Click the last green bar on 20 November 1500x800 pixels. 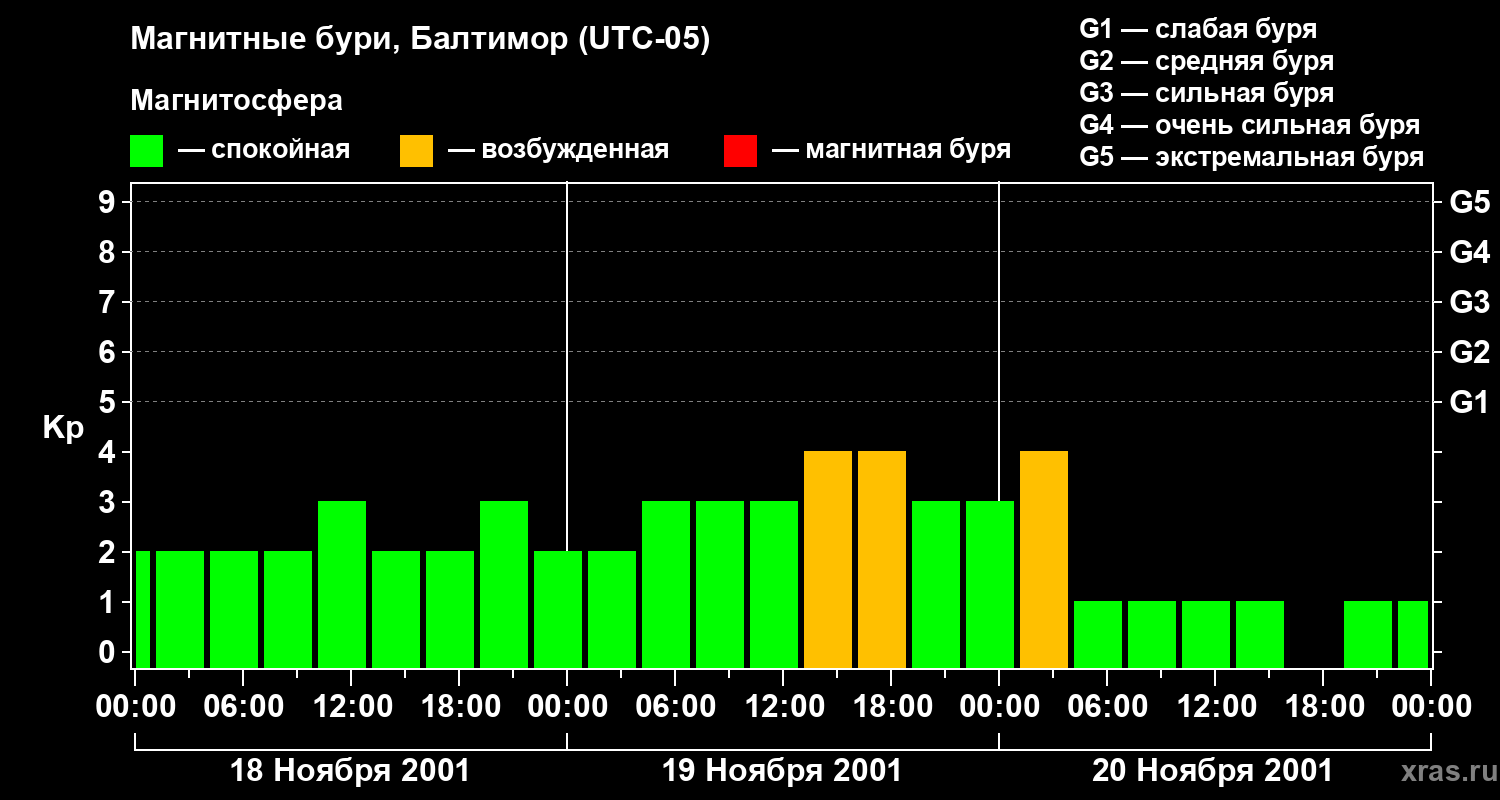[x=1413, y=634]
